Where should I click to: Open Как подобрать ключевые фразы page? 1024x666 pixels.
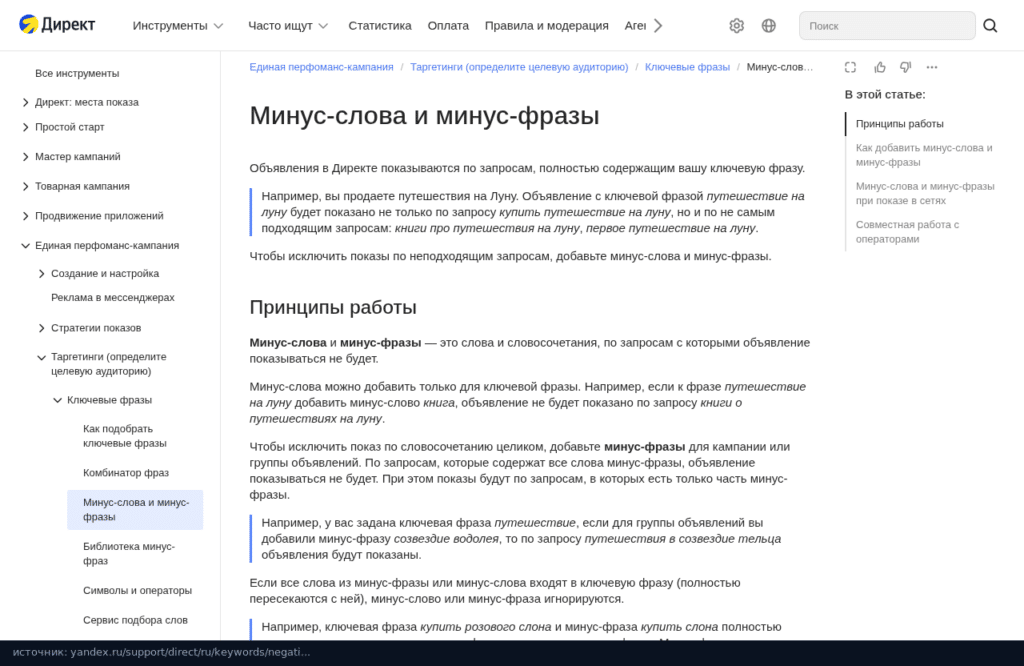[x=125, y=436]
